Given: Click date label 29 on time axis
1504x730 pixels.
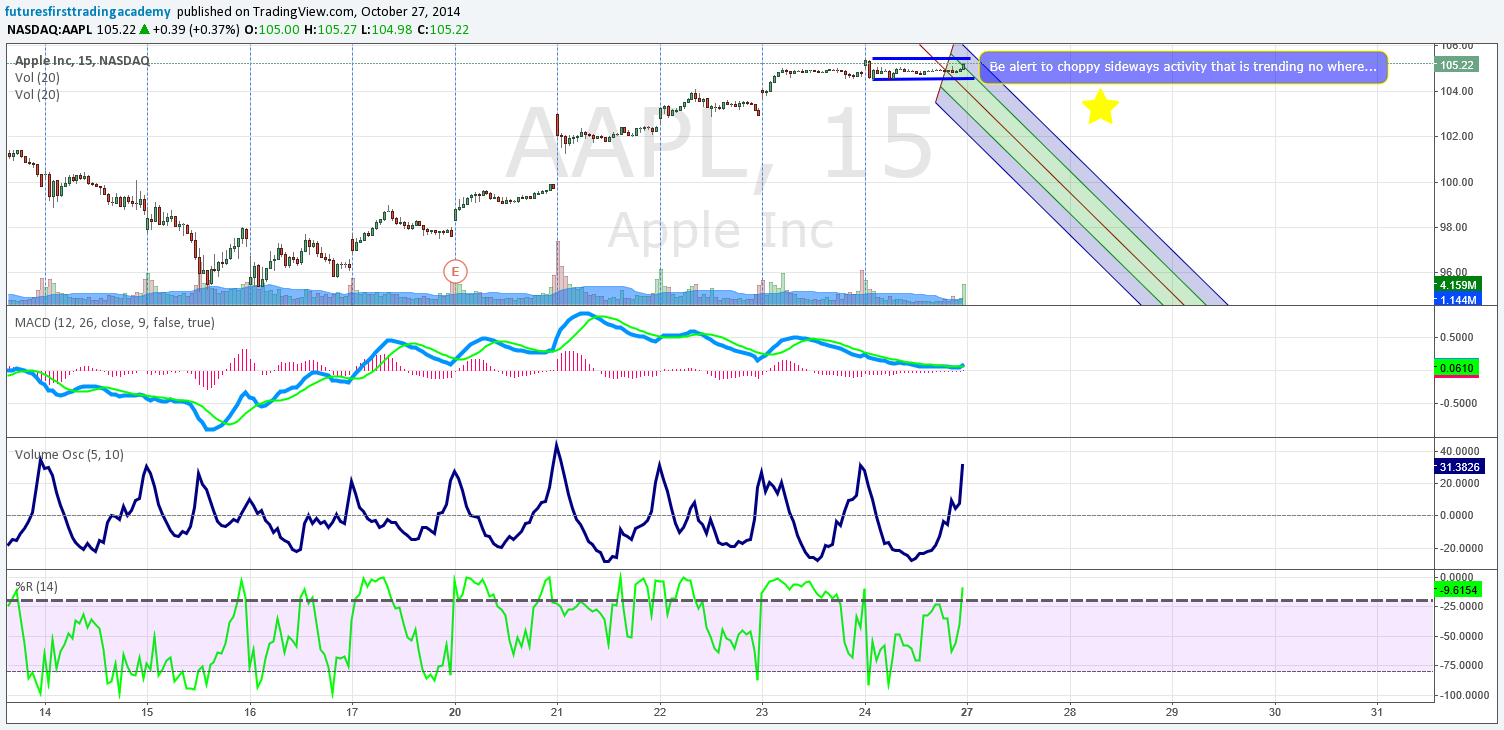Looking at the screenshot, I should 1172,712.
